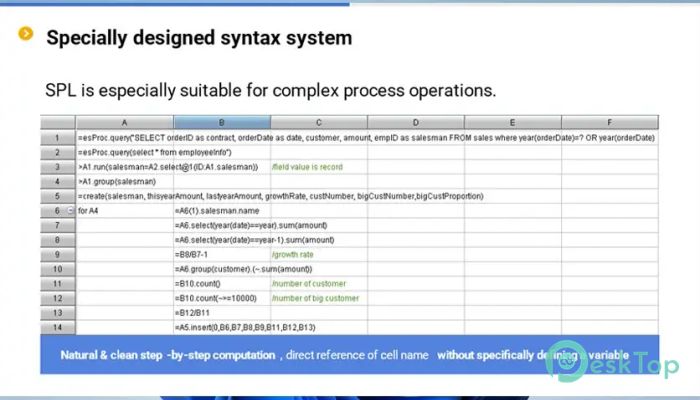This screenshot has width=700, height=400.
Task: Select column C header
Action: [x=319, y=122]
